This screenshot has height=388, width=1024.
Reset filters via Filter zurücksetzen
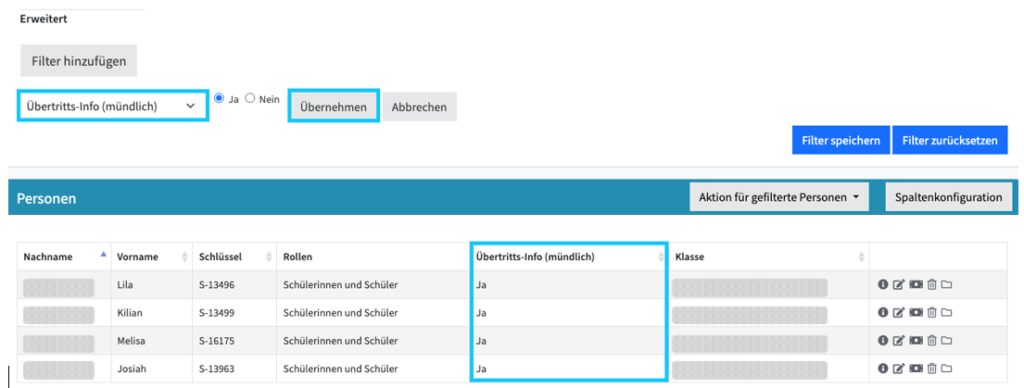950,140
